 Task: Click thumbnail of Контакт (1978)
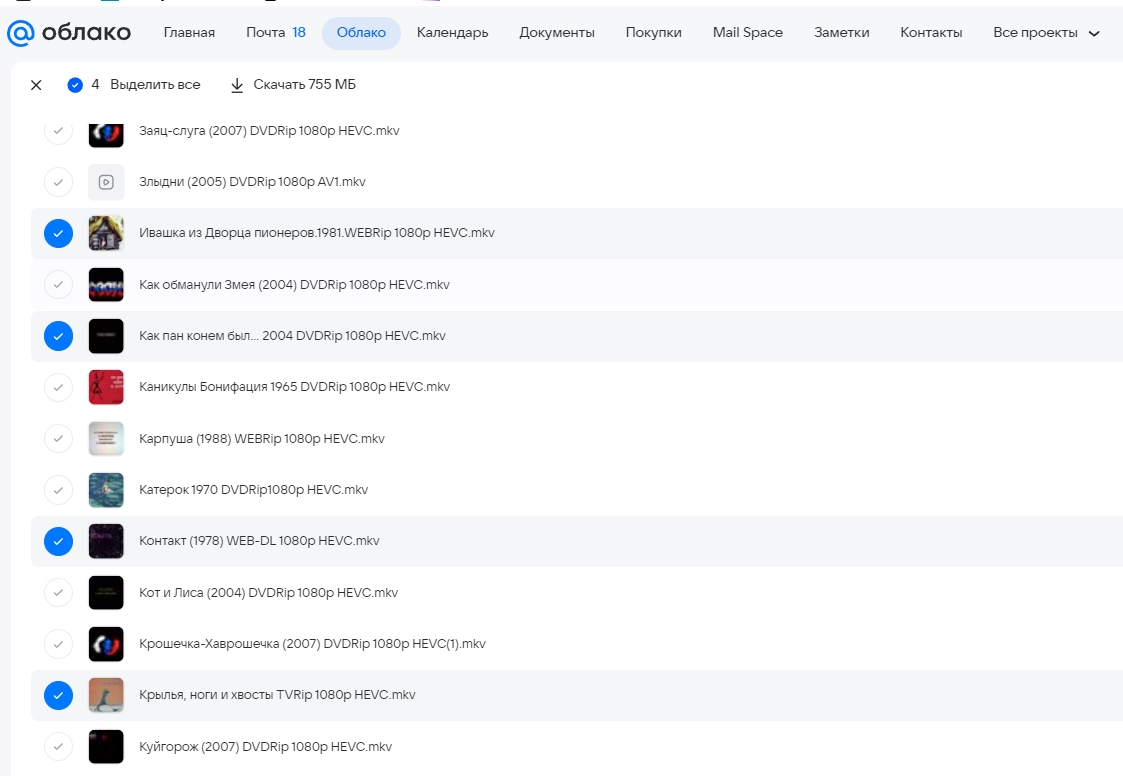[x=106, y=542]
